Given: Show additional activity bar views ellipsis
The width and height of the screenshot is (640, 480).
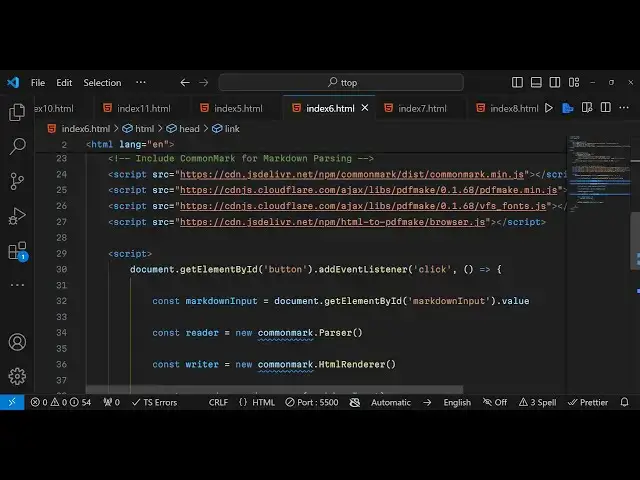Looking at the screenshot, I should pyautogui.click(x=17, y=285).
